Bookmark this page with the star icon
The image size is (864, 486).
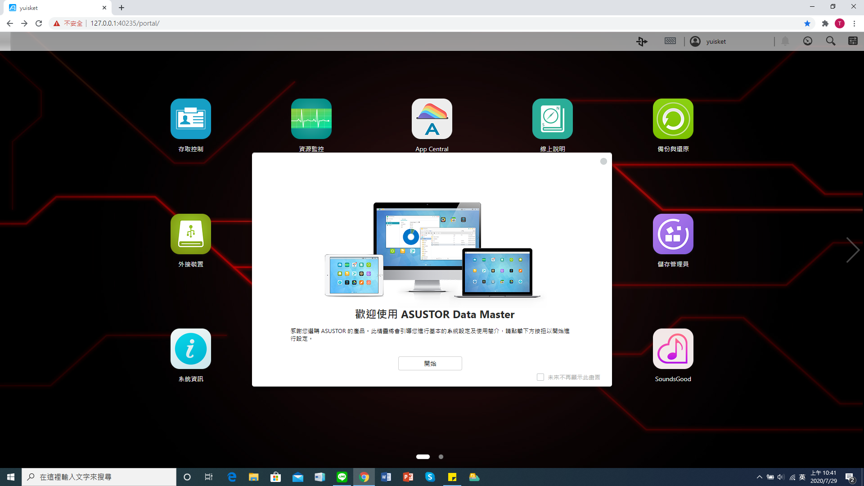pyautogui.click(x=807, y=23)
